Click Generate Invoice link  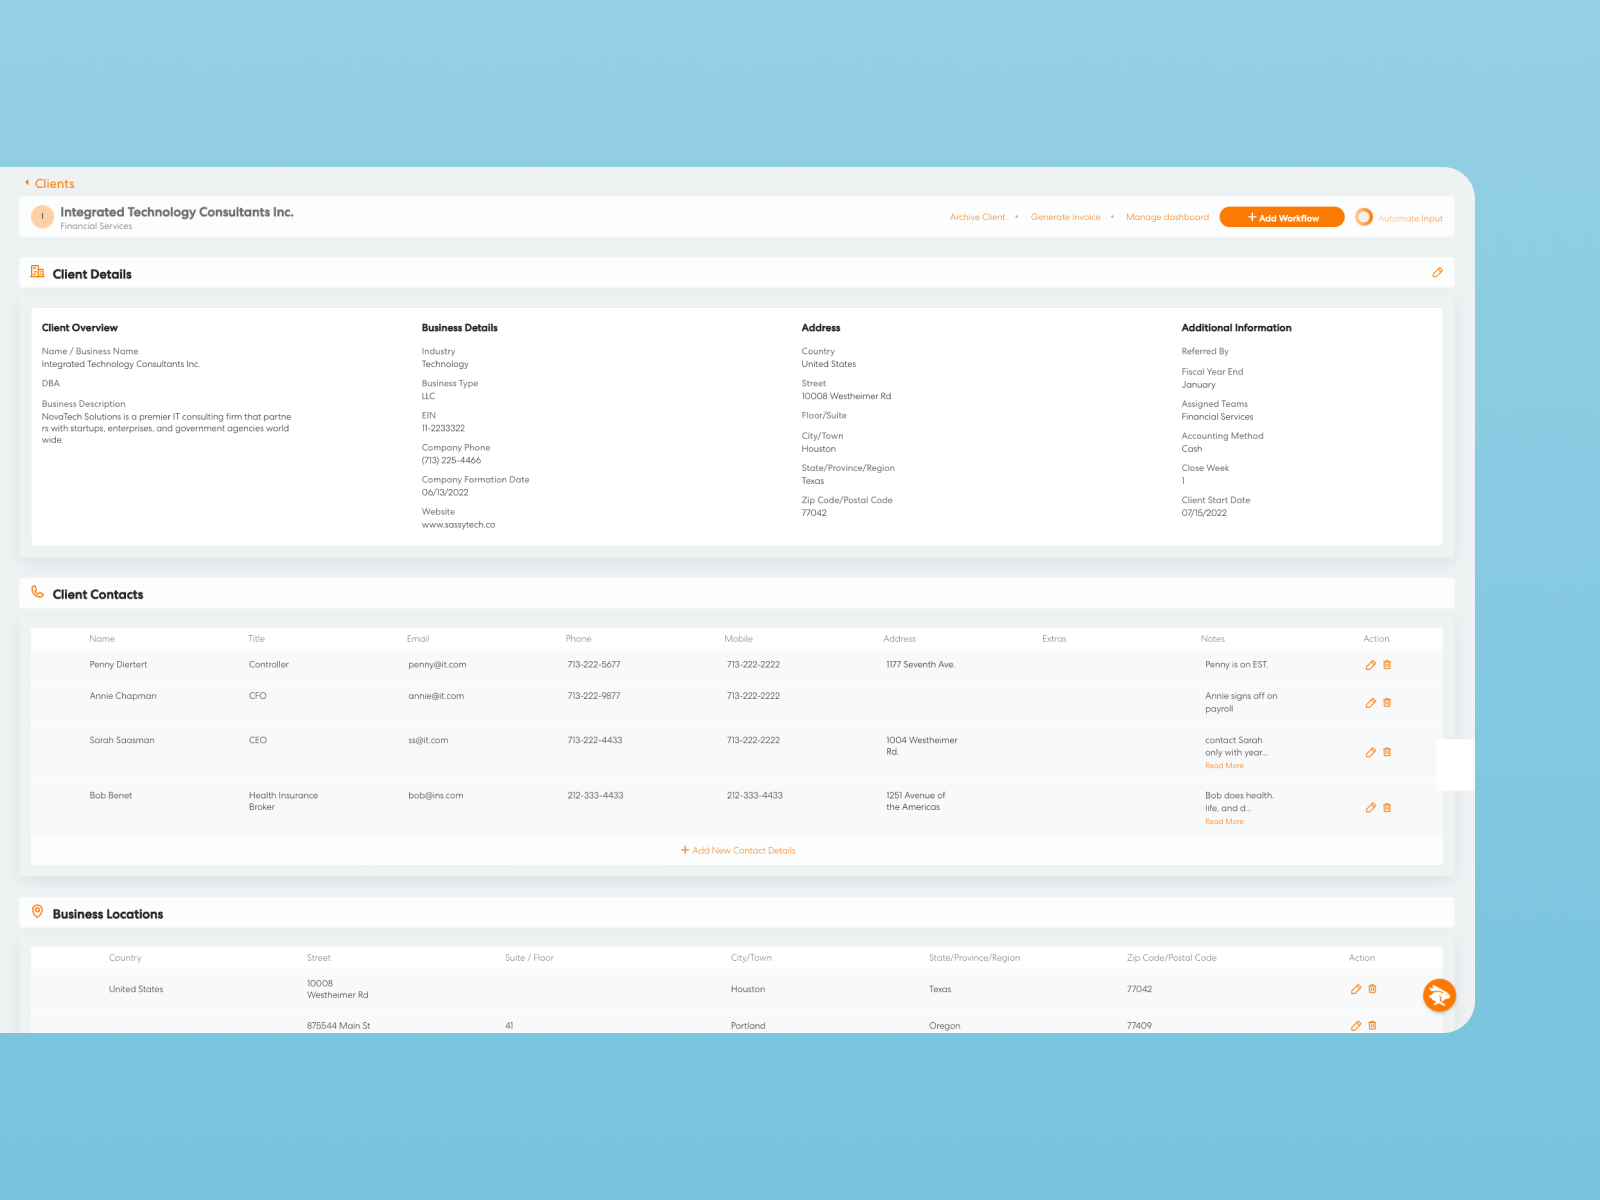coord(1065,217)
